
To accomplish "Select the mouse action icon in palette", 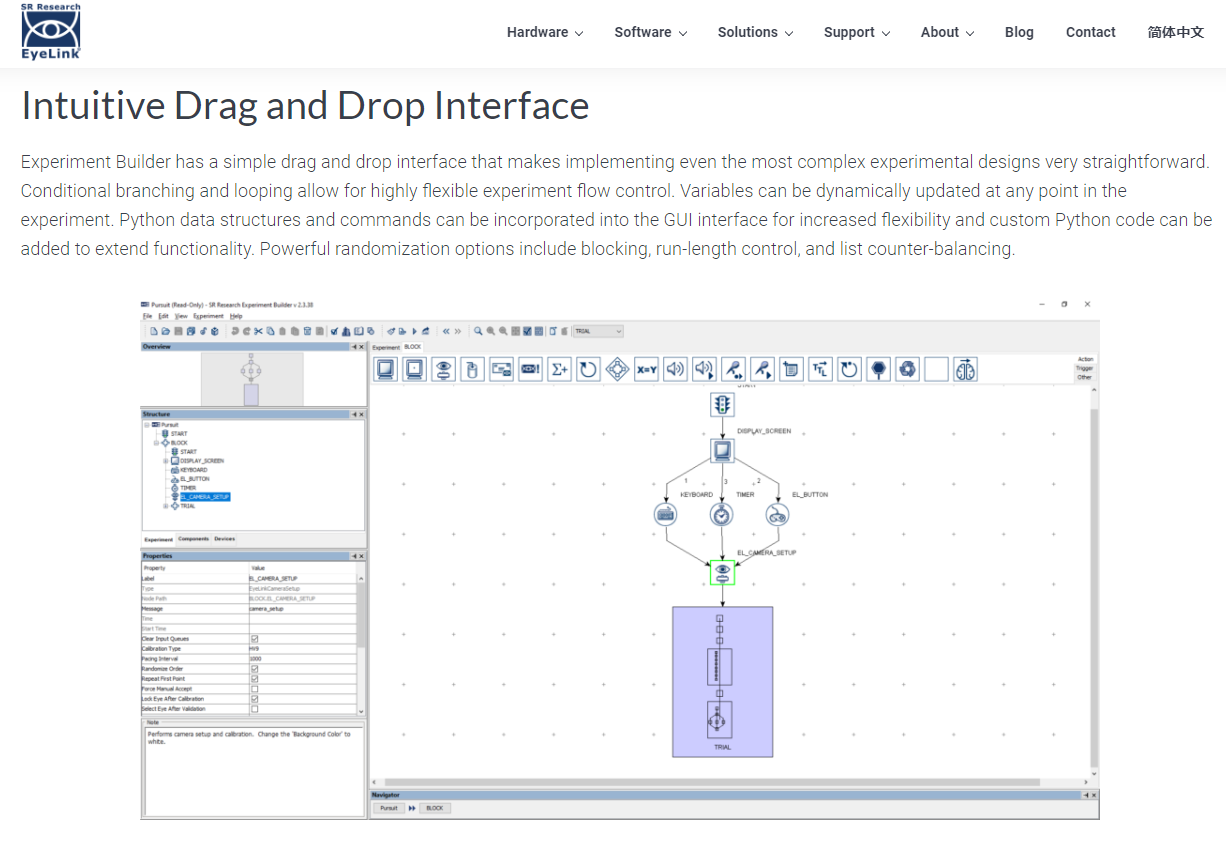I will pyautogui.click(x=473, y=370).
